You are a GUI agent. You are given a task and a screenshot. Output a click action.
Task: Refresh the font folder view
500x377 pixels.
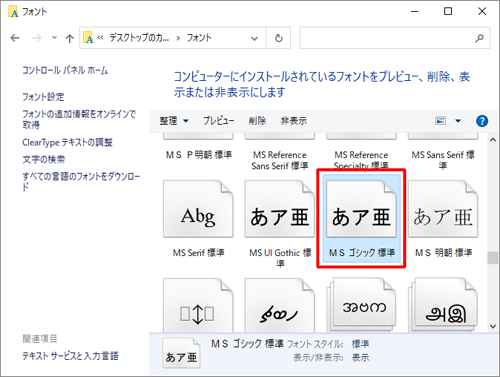coord(279,38)
